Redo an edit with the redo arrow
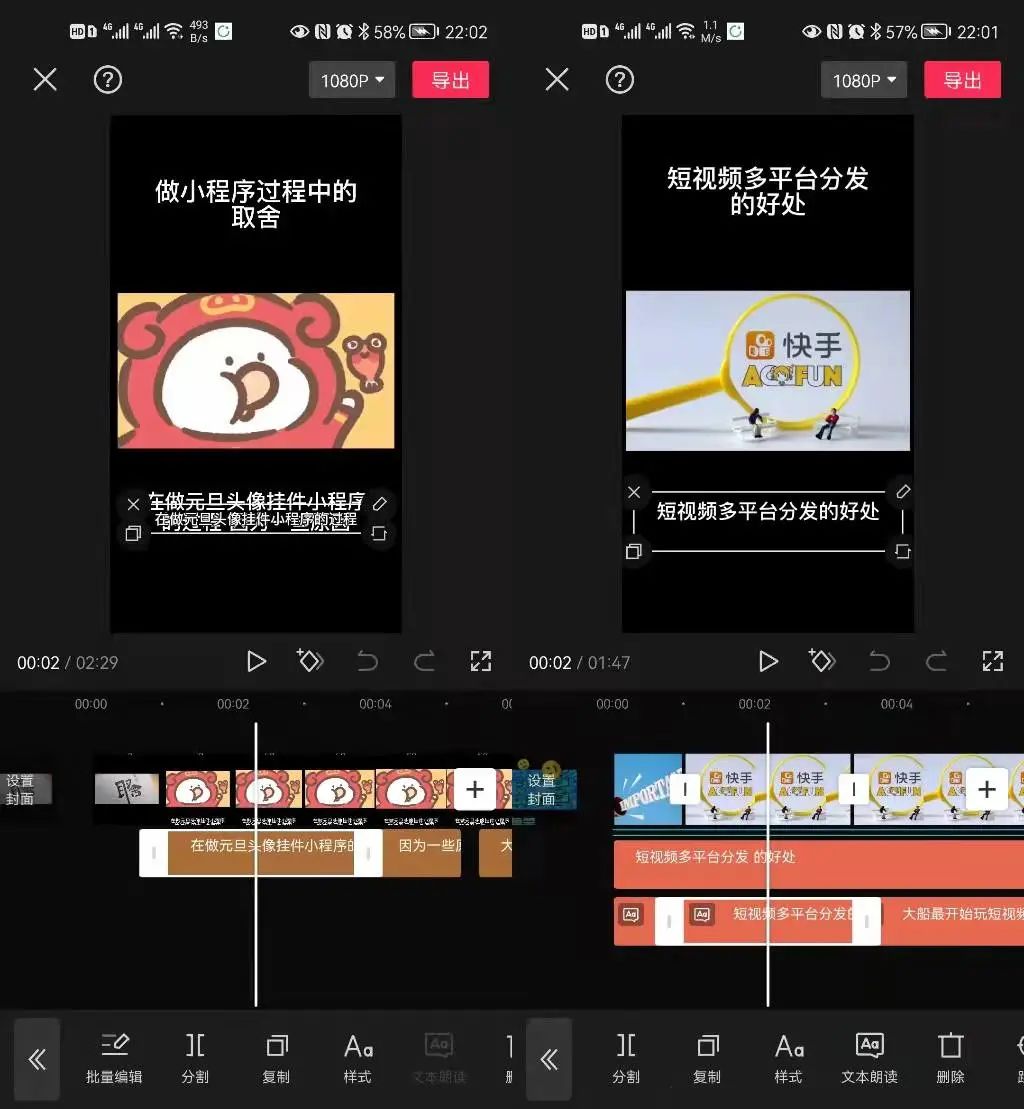The width and height of the screenshot is (1024, 1109). [x=423, y=661]
